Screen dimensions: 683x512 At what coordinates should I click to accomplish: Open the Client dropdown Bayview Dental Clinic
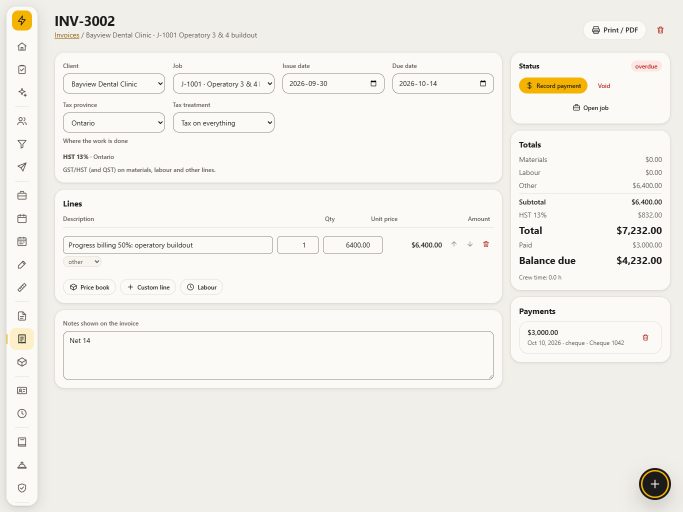pos(114,84)
